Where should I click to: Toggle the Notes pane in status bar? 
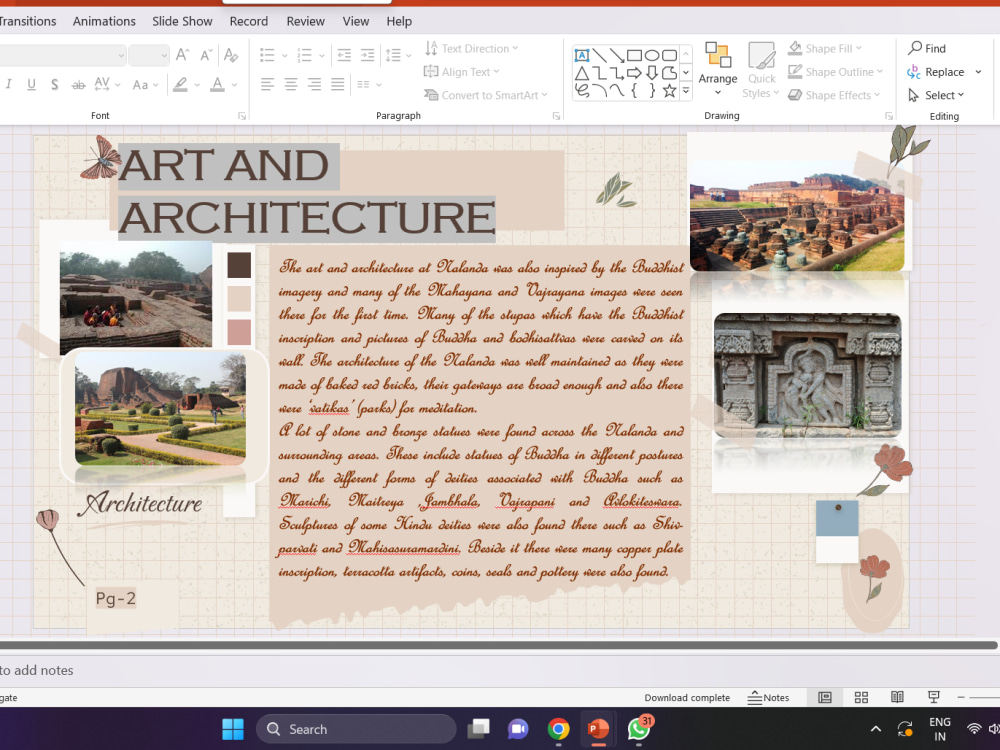click(x=768, y=698)
